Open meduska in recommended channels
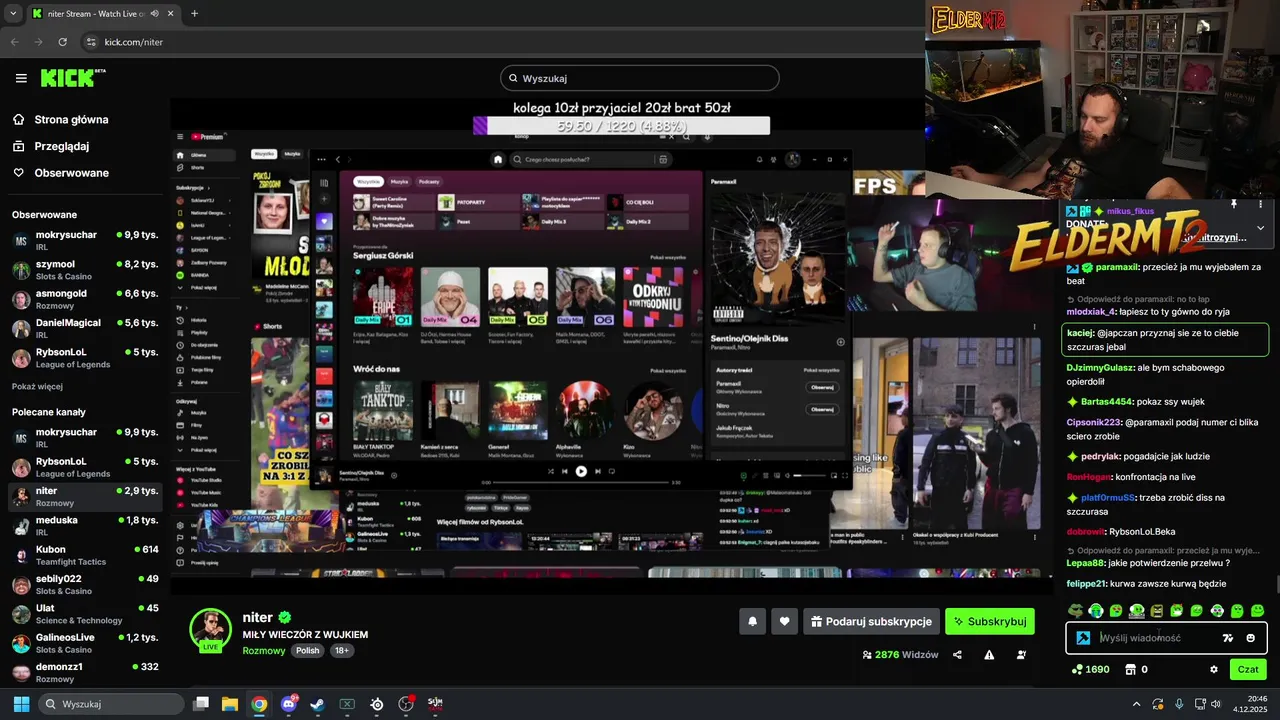 (85, 526)
